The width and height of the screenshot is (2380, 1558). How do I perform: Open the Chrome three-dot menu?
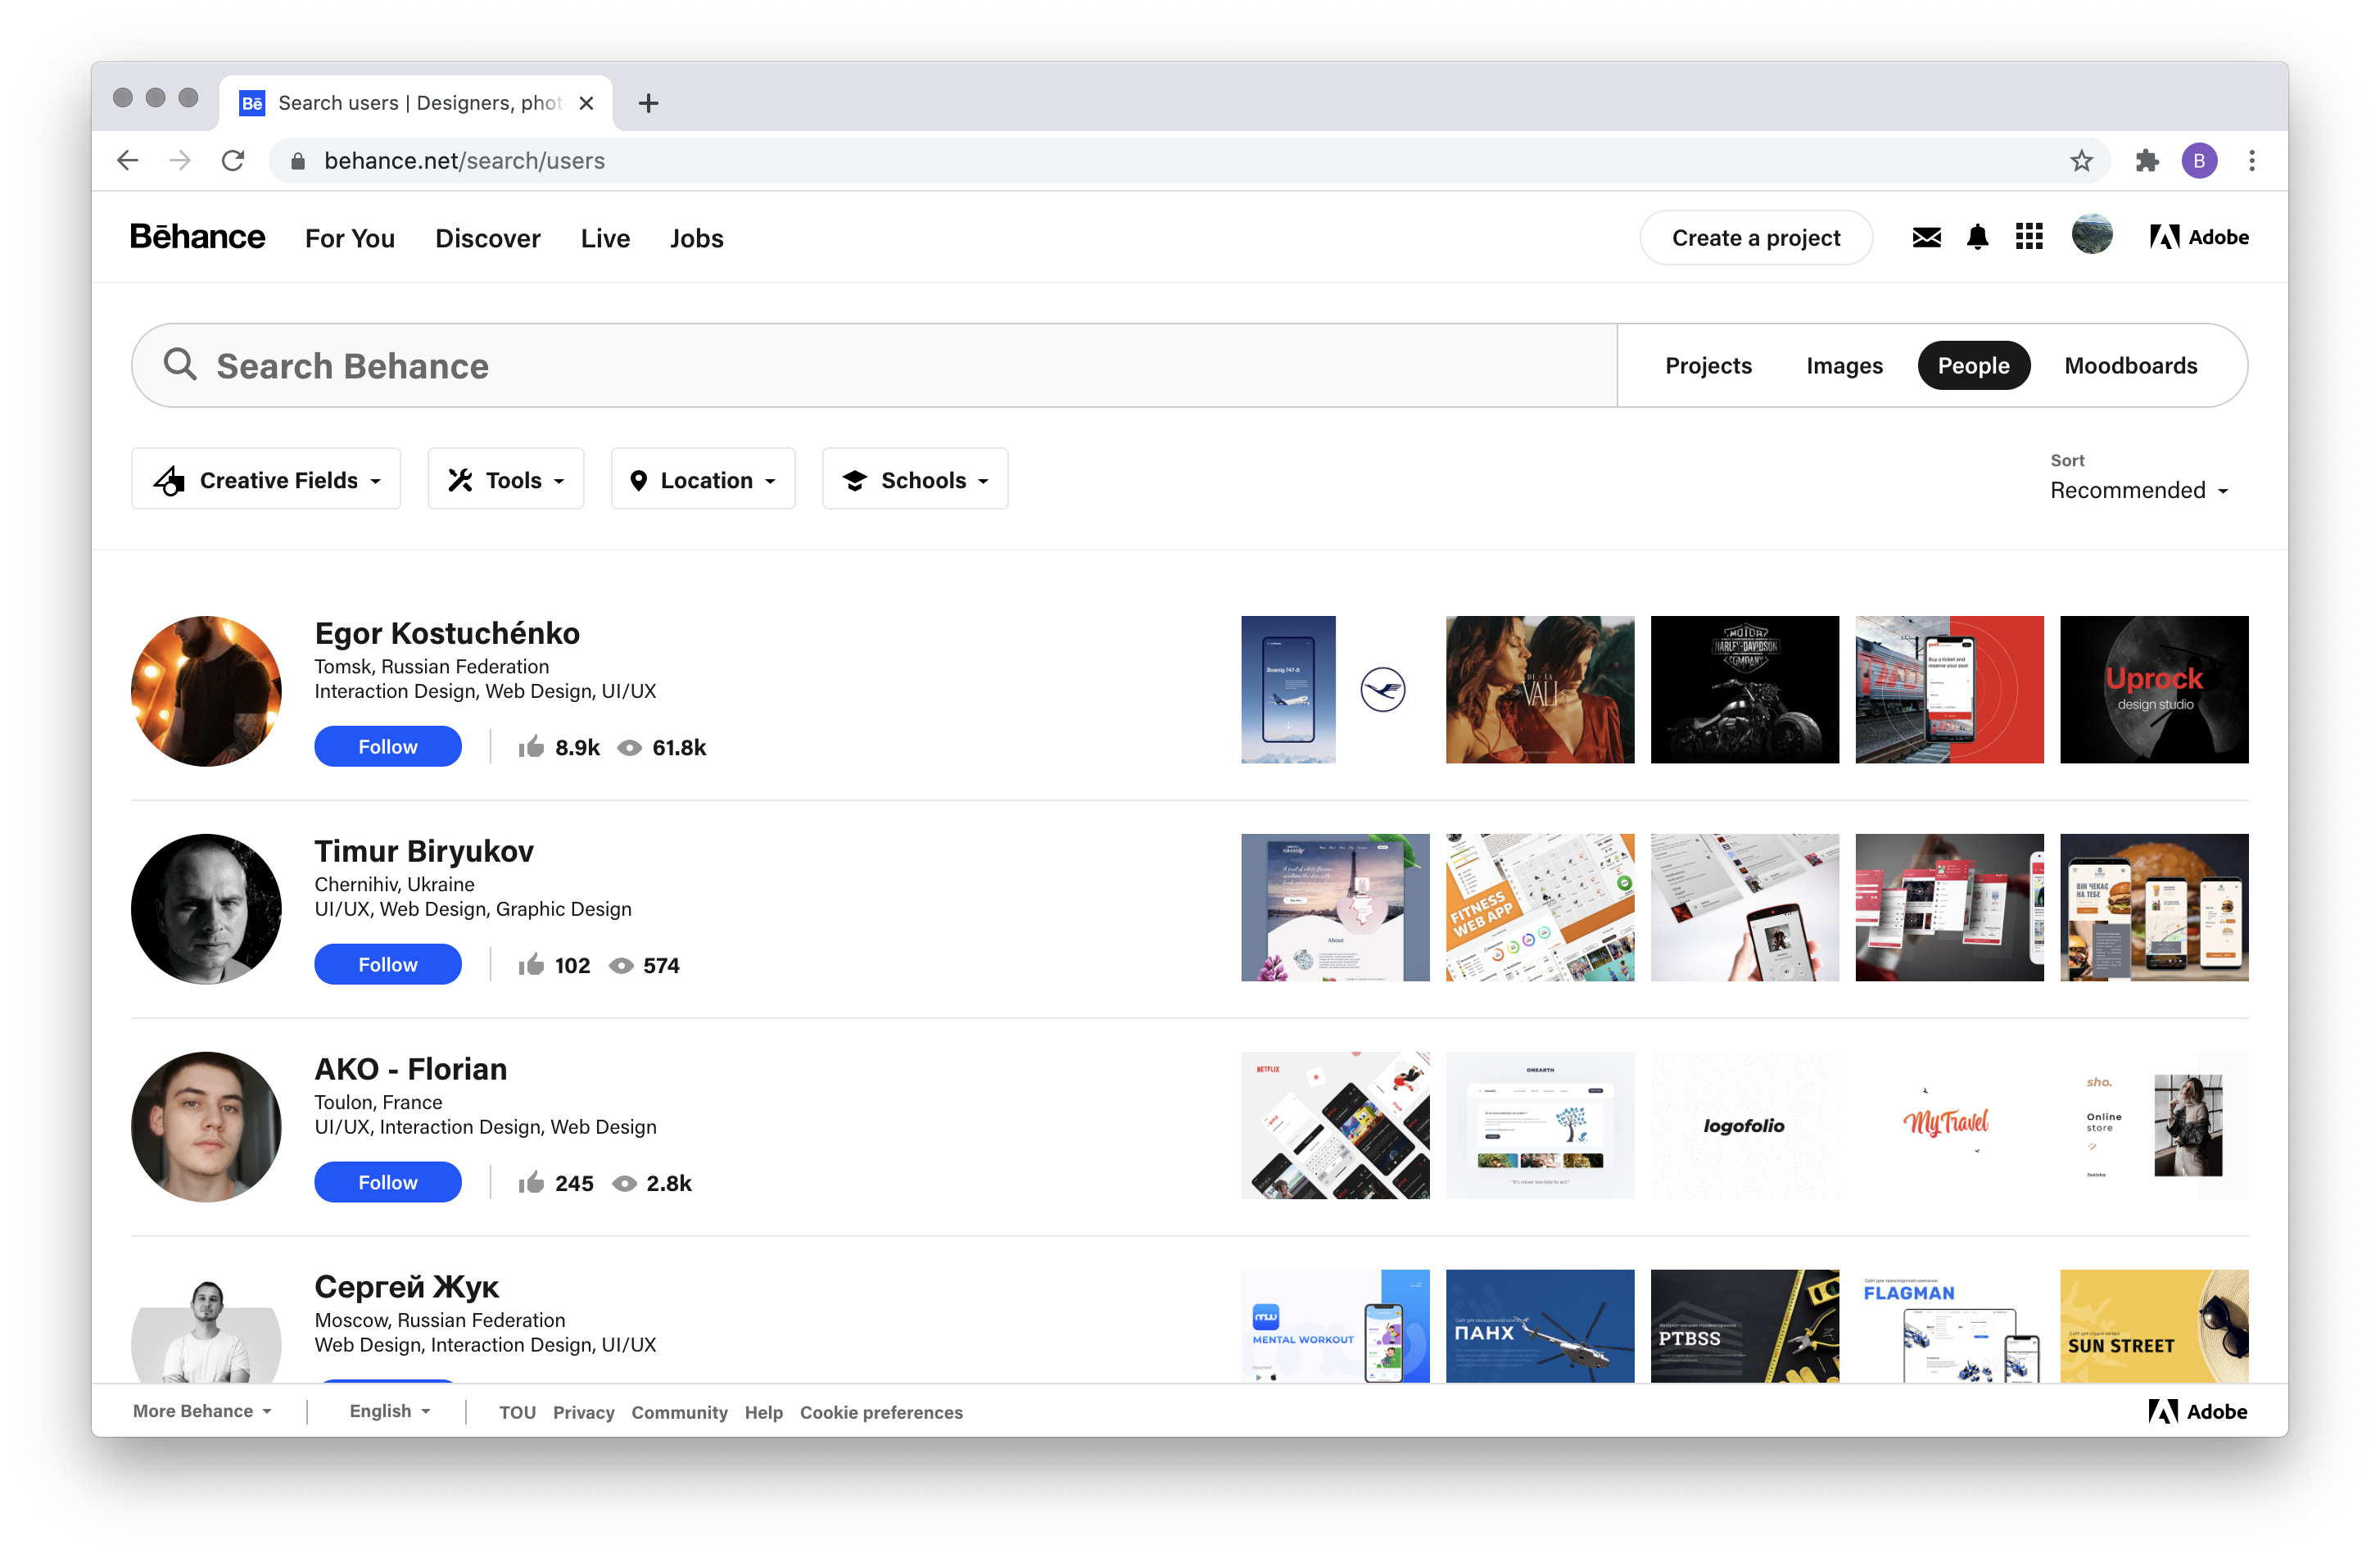tap(2252, 160)
